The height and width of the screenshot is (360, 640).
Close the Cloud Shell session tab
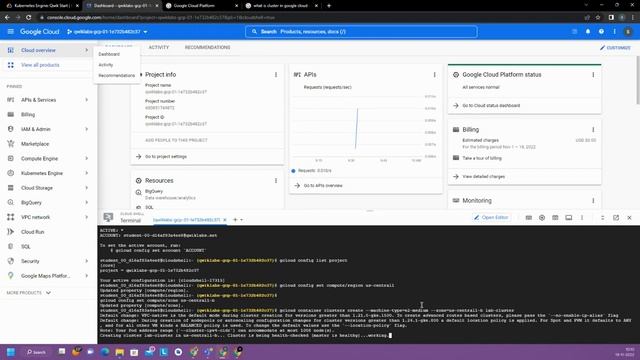[x=224, y=220]
